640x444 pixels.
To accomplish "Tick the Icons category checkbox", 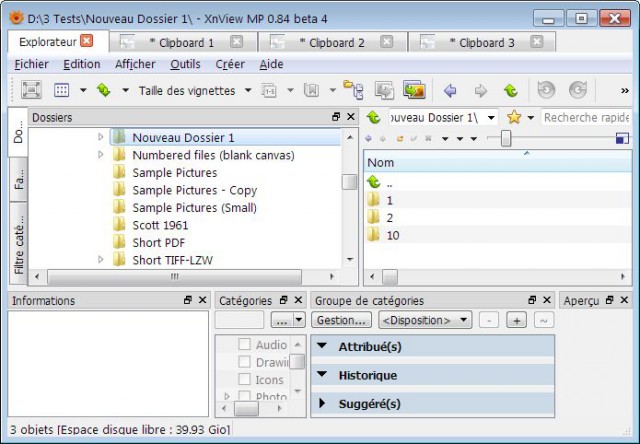I will pyautogui.click(x=244, y=379).
